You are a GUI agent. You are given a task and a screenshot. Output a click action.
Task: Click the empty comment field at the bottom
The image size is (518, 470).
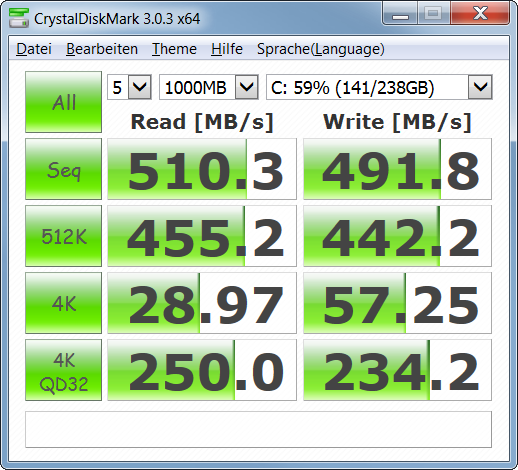point(258,429)
